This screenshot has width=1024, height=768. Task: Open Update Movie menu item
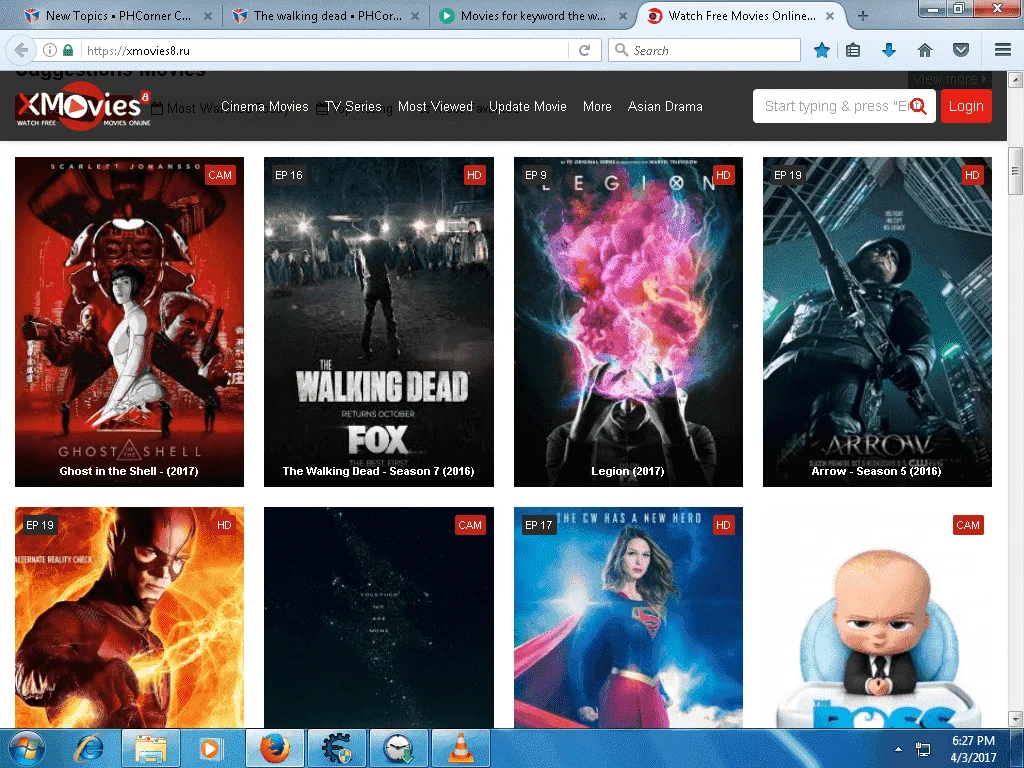(x=528, y=106)
